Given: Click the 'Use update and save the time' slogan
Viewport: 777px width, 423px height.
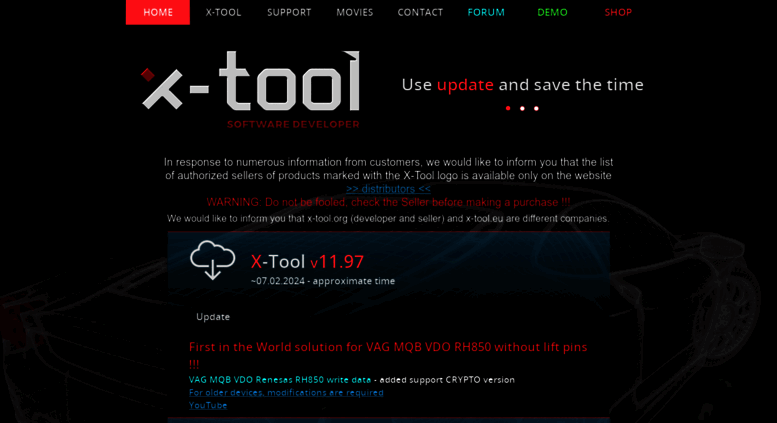Looking at the screenshot, I should 522,85.
